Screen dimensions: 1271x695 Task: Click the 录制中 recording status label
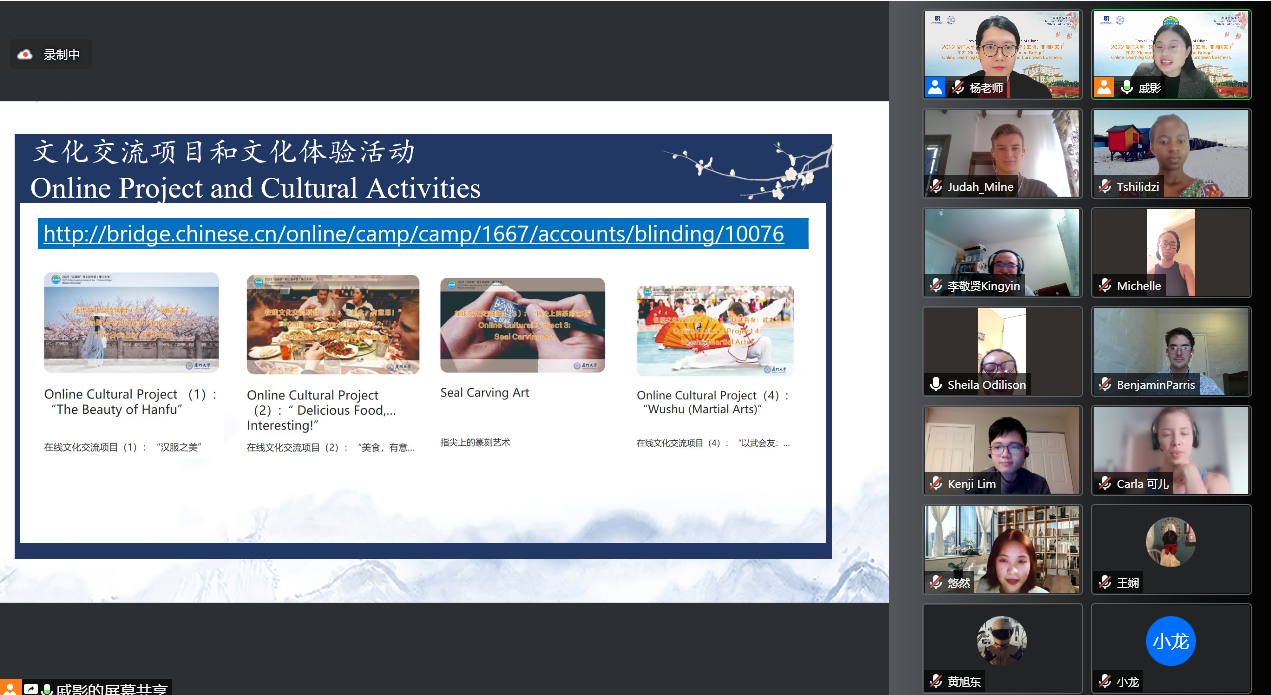coord(62,54)
